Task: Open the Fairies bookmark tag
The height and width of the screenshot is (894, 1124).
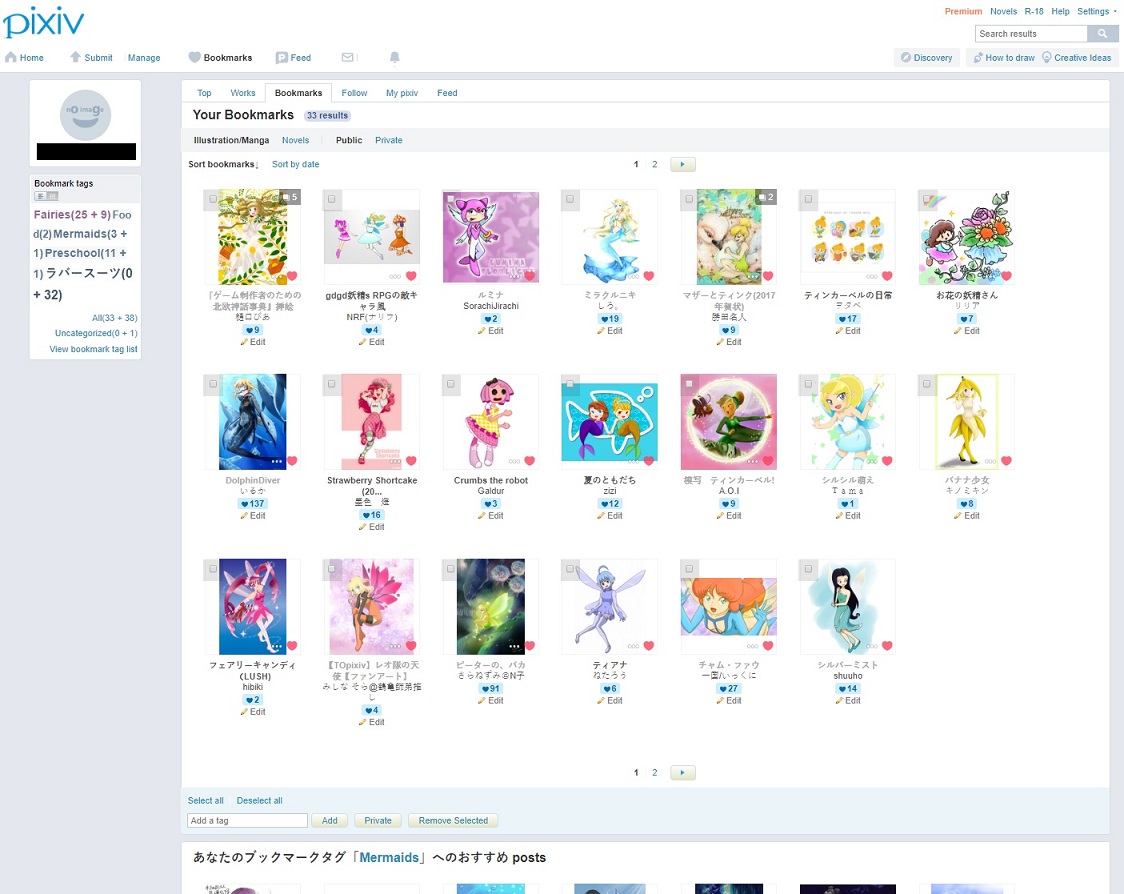Action: point(72,214)
